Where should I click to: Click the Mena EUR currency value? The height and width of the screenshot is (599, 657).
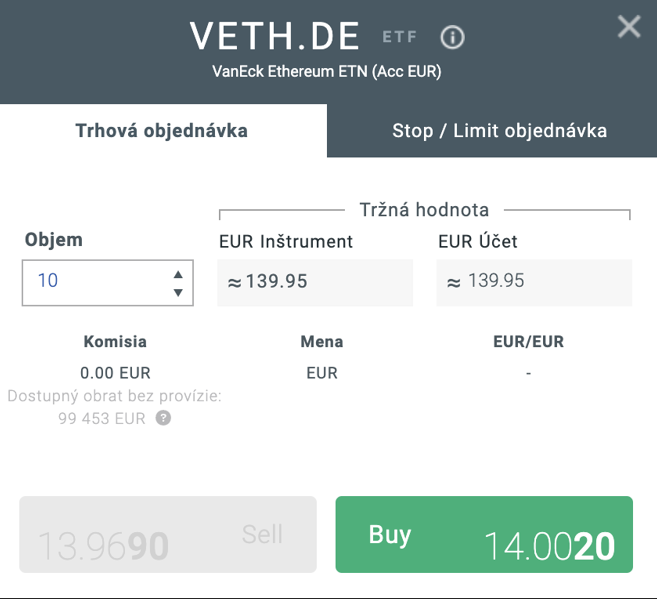tap(322, 373)
